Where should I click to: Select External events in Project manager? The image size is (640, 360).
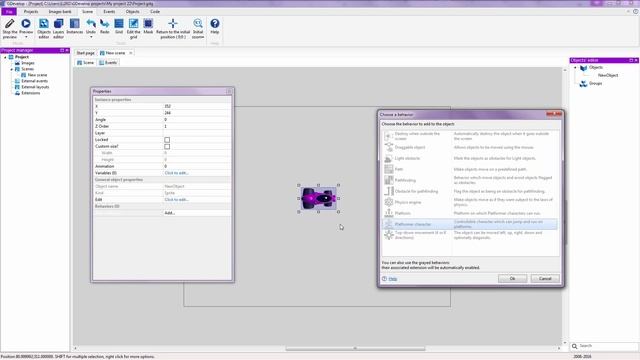click(35, 81)
